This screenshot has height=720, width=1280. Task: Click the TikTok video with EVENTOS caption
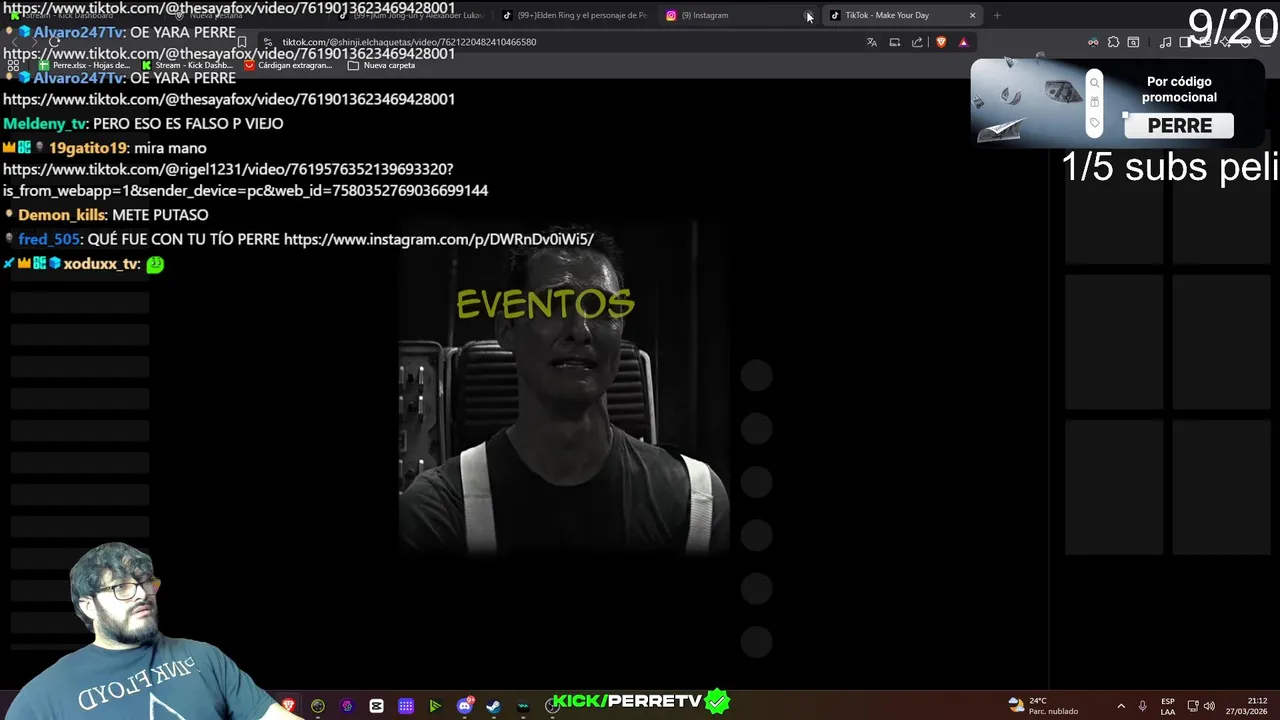tap(564, 385)
